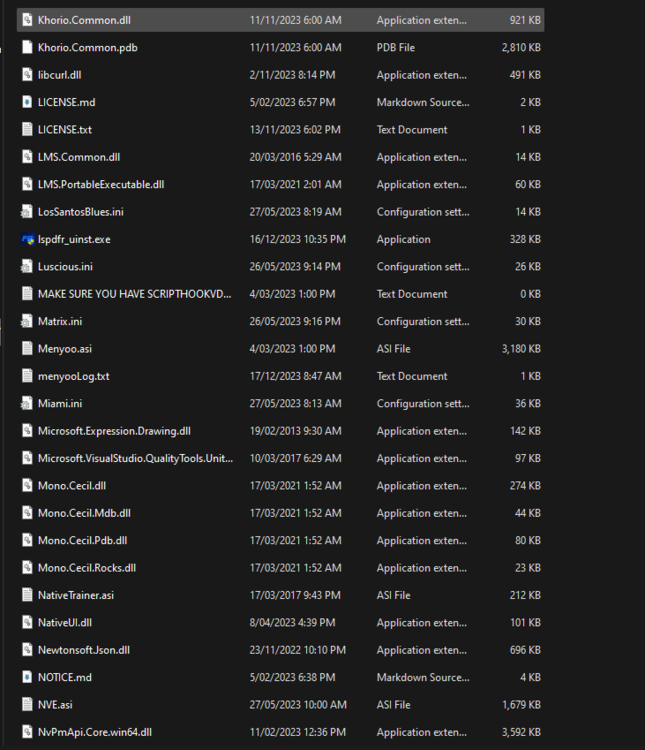Click the Microsoft.Expression.Drawing.dll file icon
Image resolution: width=645 pixels, height=750 pixels.
point(27,430)
